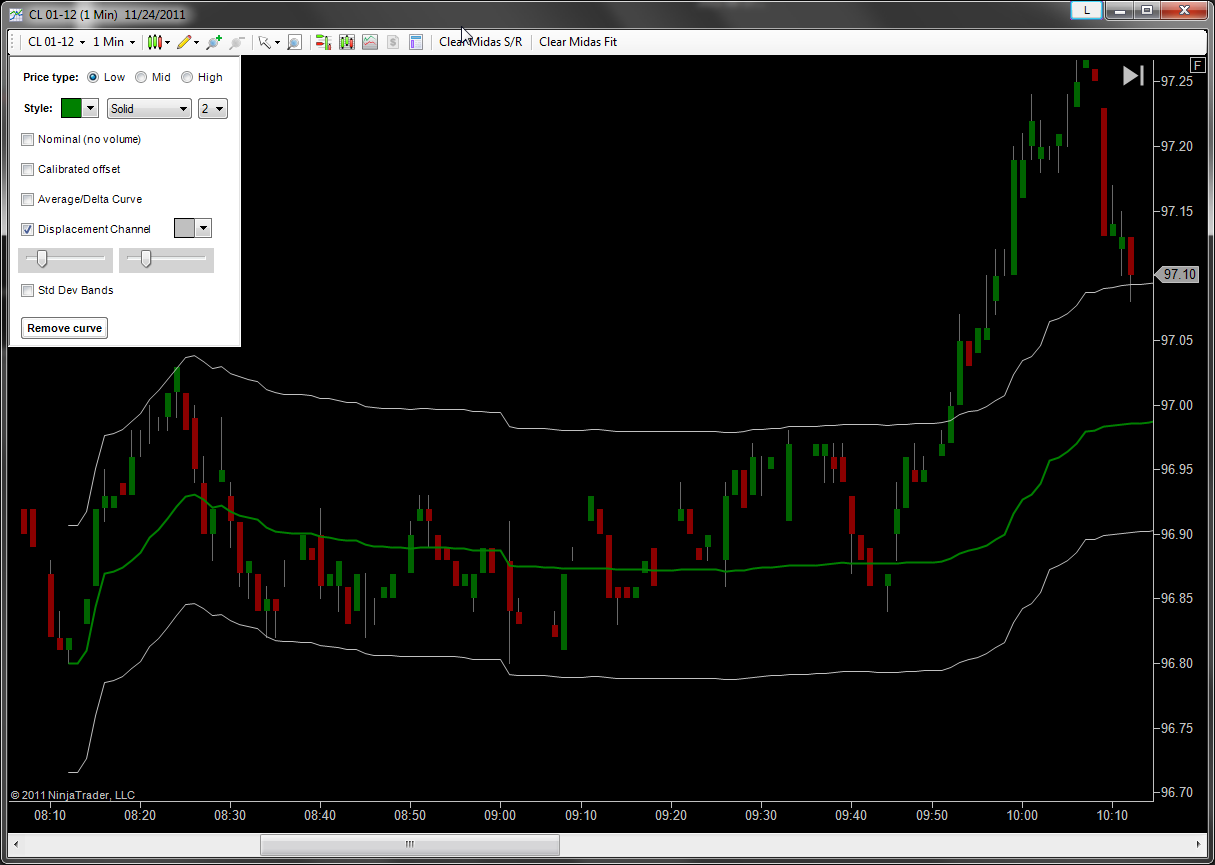This screenshot has height=865, width=1215.
Task: Click the Properties window icon
Action: [416, 42]
